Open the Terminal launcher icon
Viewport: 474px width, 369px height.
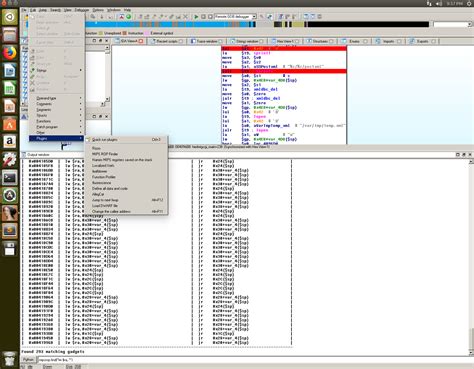point(10,178)
